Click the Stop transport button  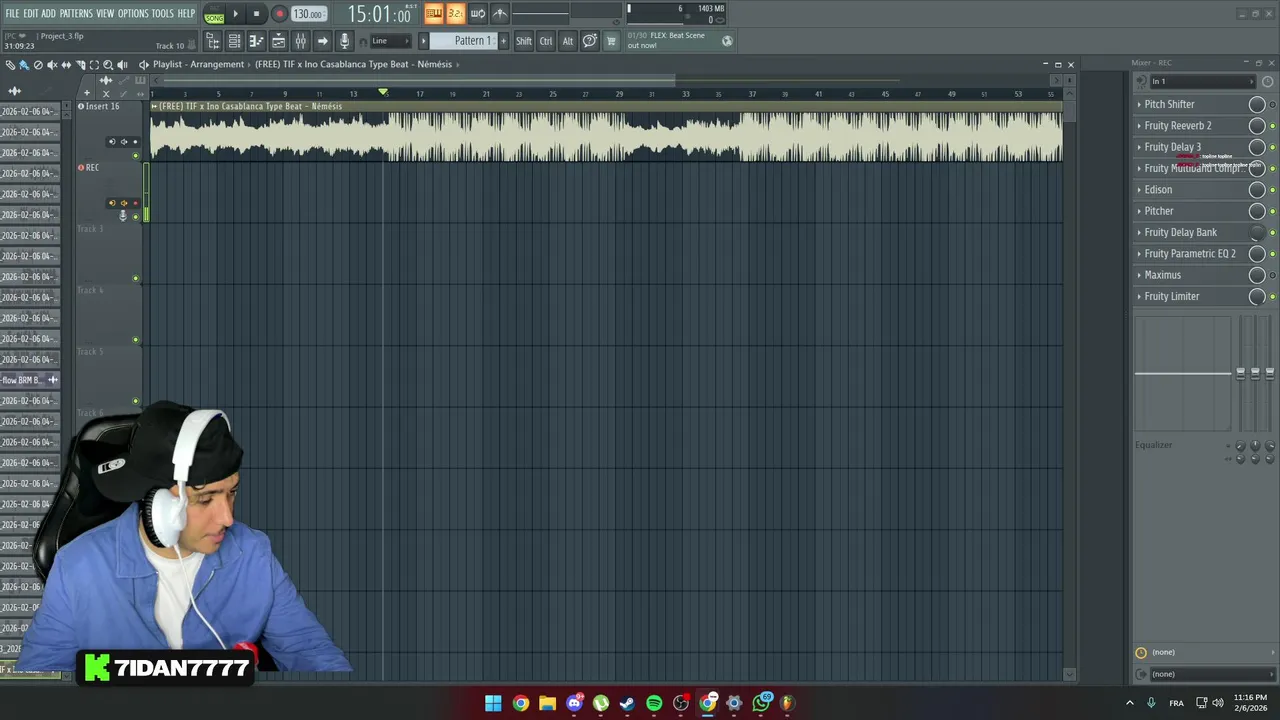click(x=256, y=14)
